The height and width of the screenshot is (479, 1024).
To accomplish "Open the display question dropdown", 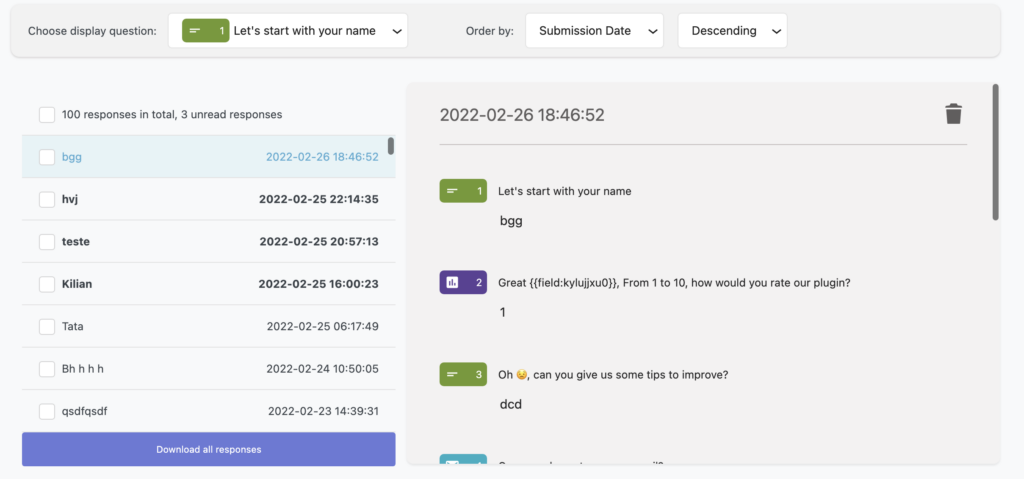I will tap(288, 31).
